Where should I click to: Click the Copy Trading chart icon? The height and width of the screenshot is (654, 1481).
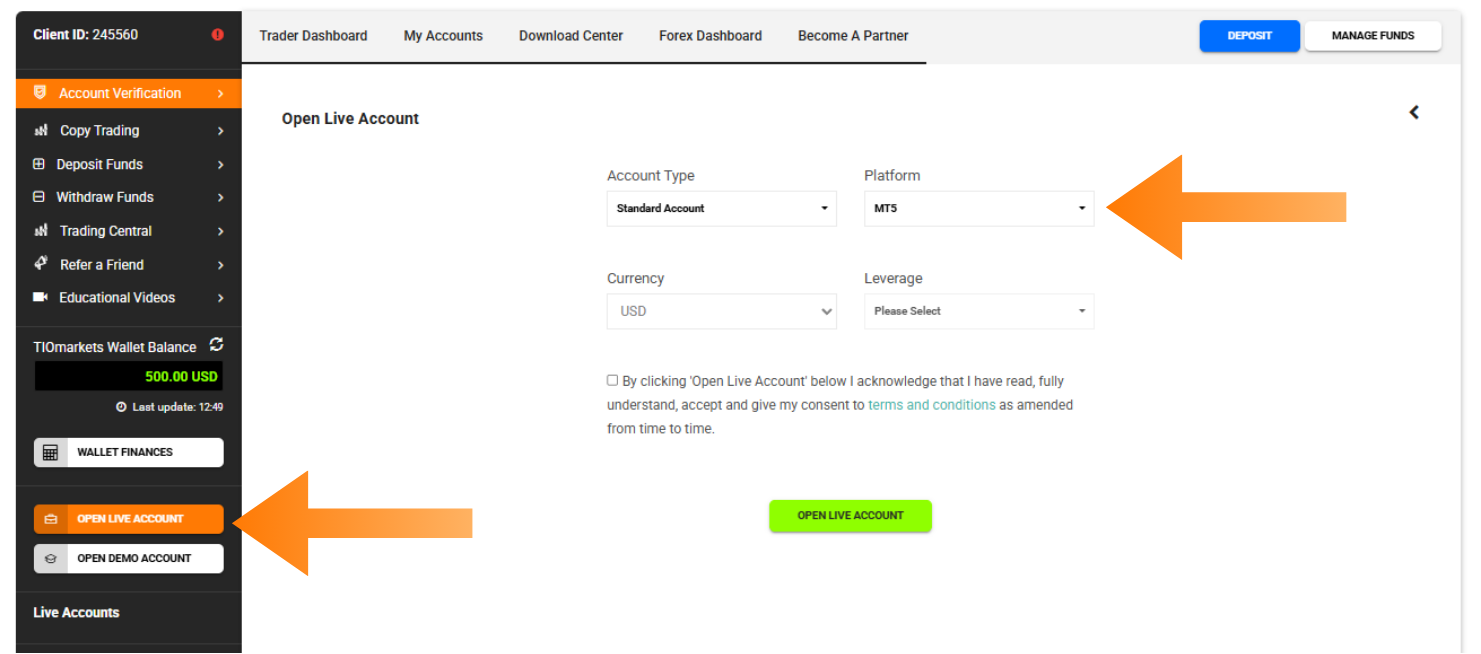pyautogui.click(x=42, y=130)
